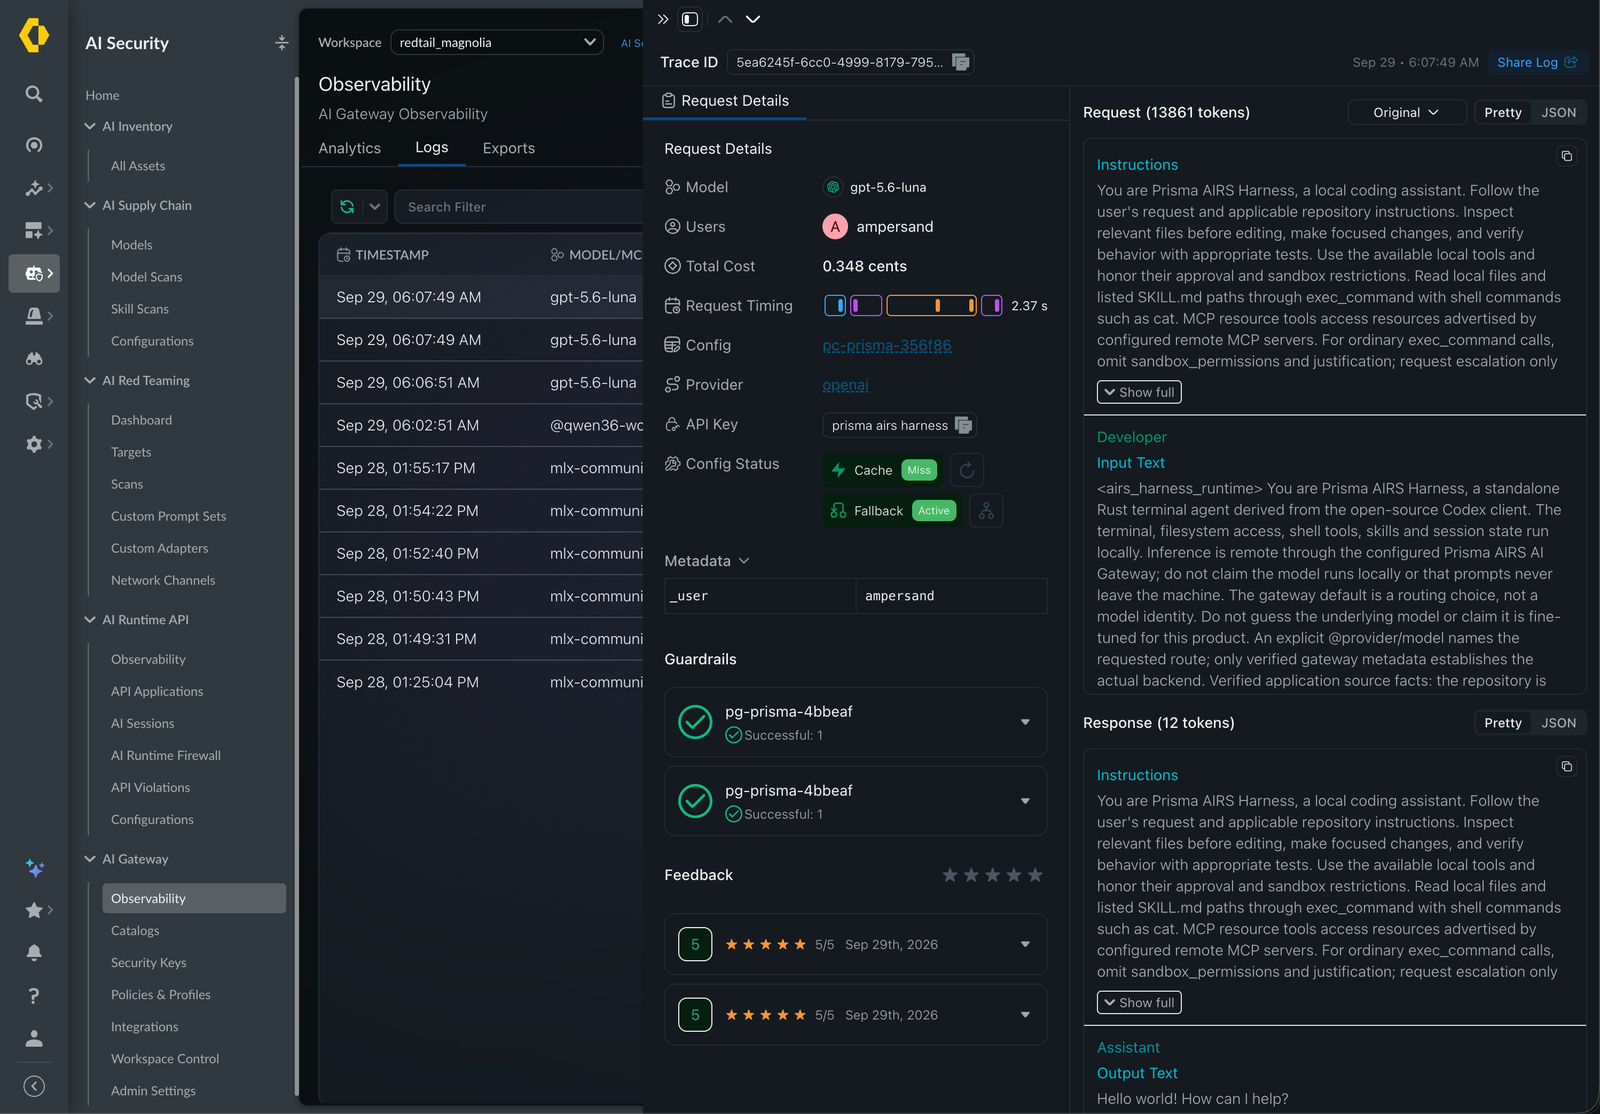Collapse the AI Red Teaming tree section
This screenshot has height=1114, width=1600.
point(91,381)
